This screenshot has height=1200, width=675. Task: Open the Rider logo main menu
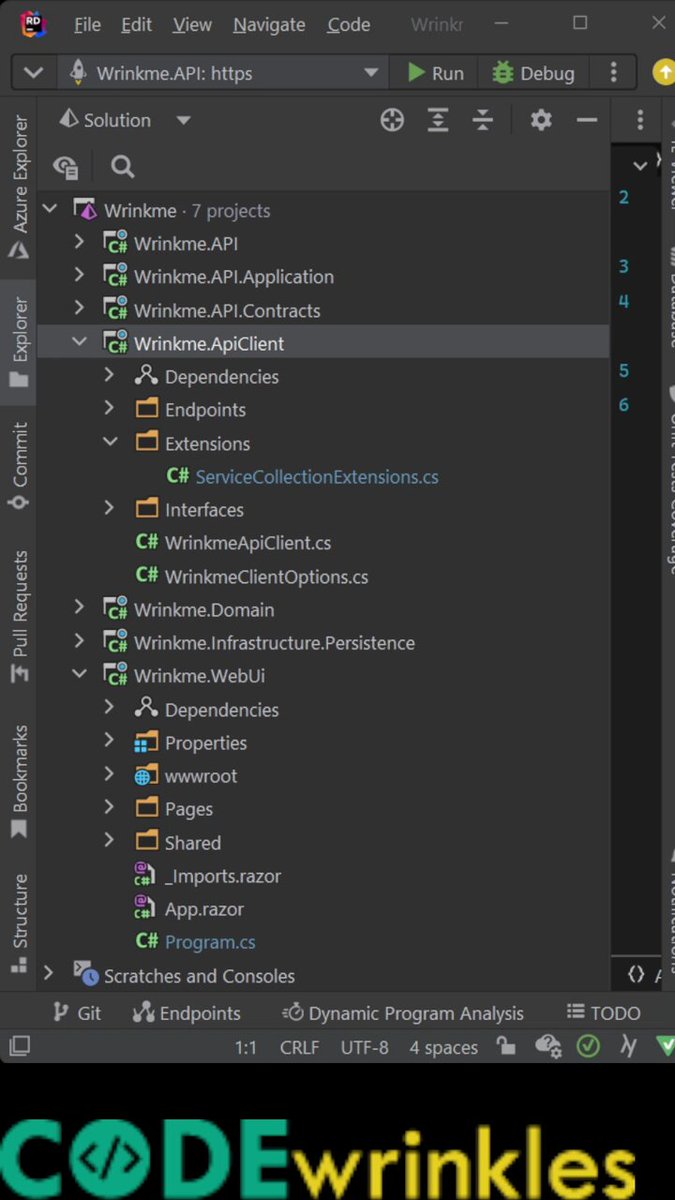(x=32, y=24)
